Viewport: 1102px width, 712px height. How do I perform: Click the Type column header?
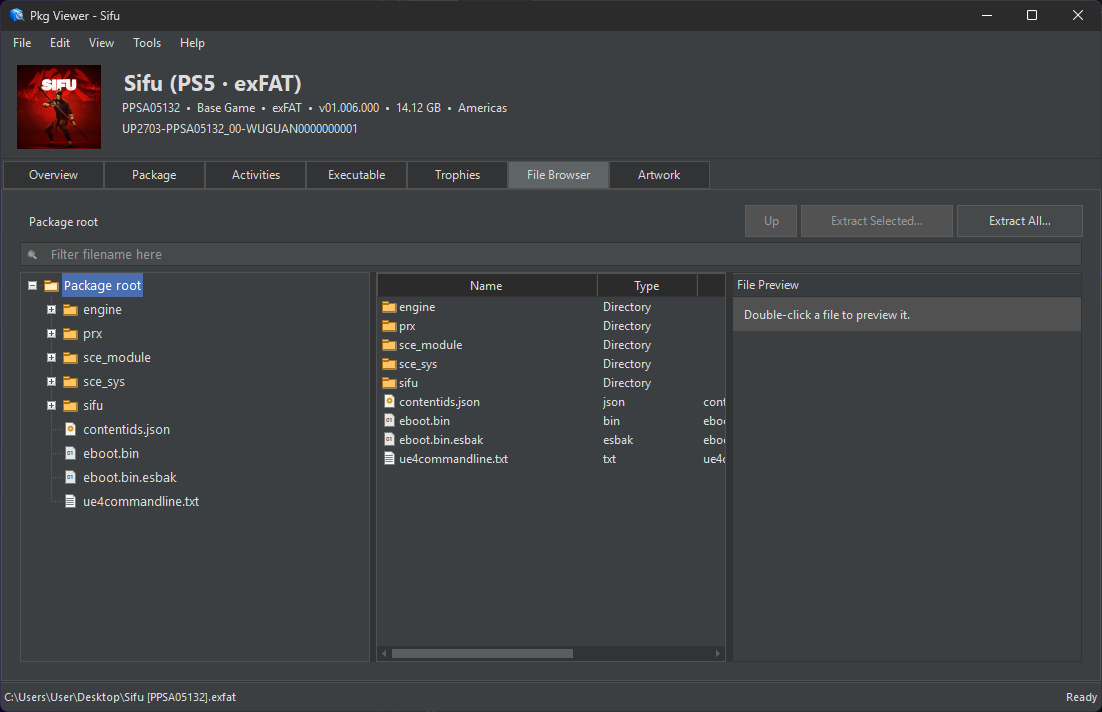coord(647,285)
